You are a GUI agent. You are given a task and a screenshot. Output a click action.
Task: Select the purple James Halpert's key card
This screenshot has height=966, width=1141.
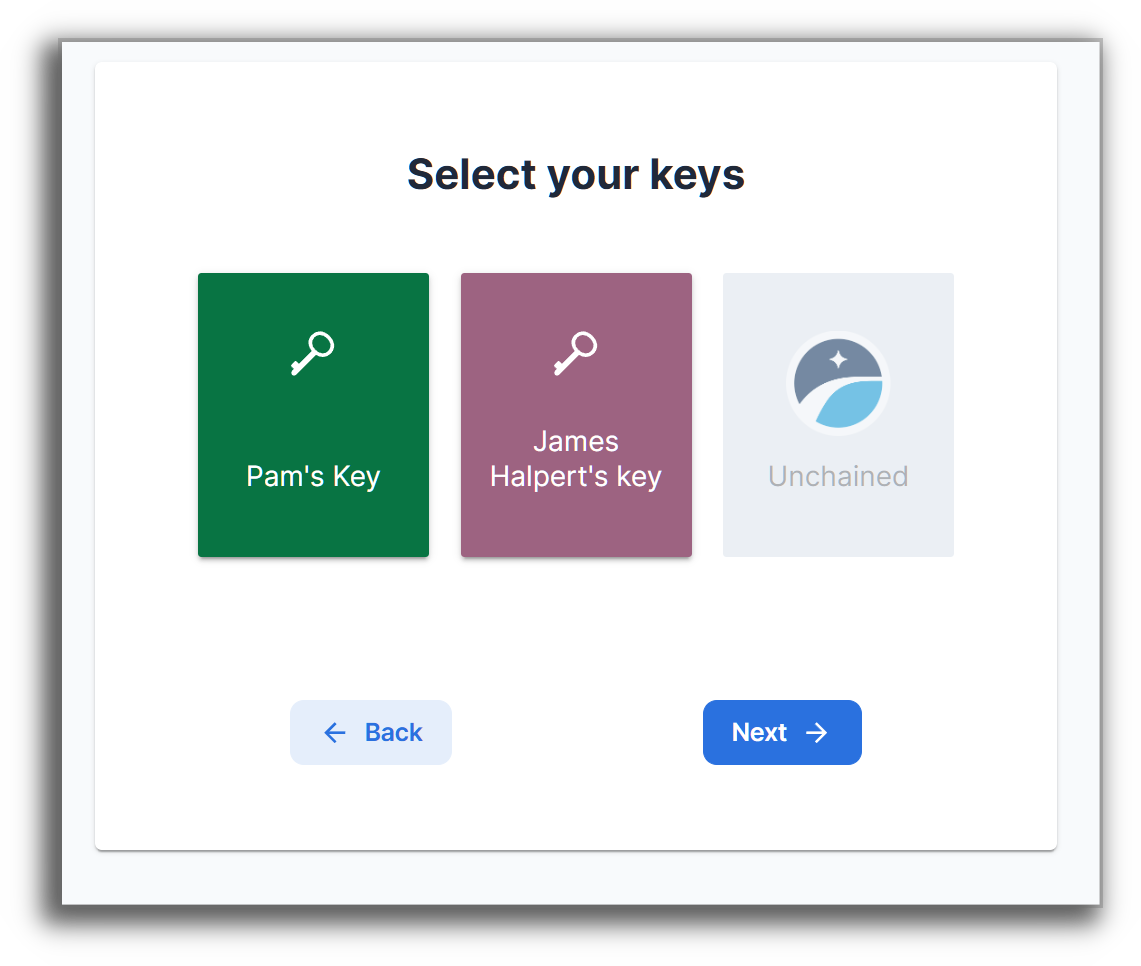click(576, 414)
